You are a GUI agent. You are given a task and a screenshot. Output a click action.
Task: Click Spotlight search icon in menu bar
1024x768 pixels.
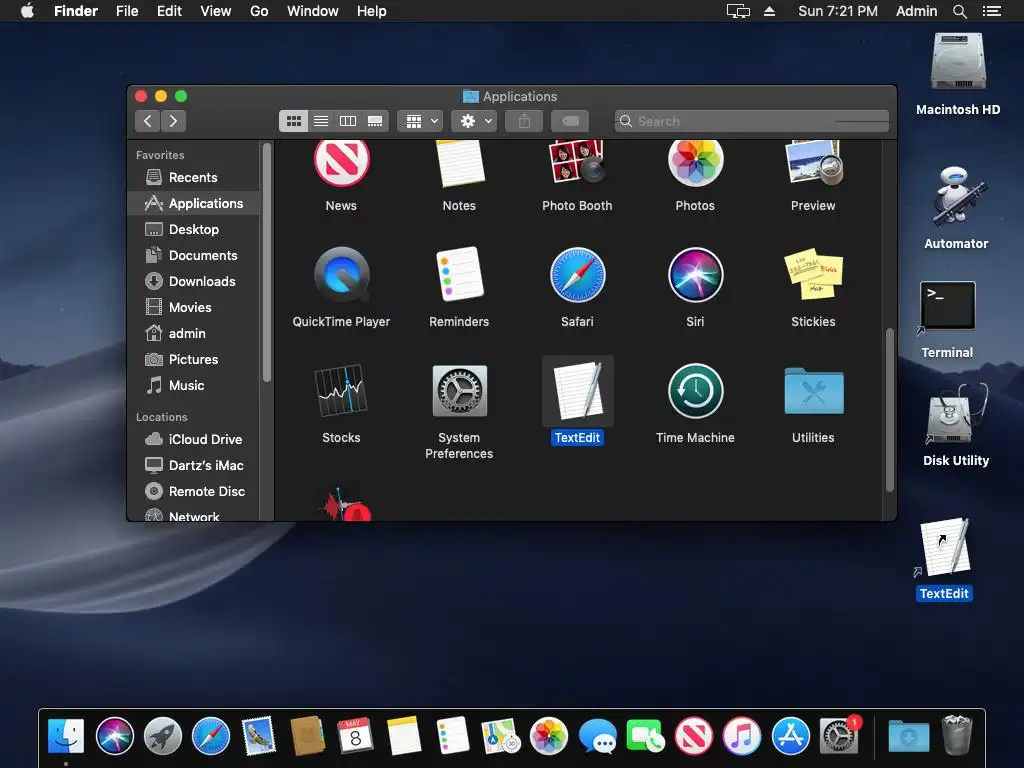(959, 11)
